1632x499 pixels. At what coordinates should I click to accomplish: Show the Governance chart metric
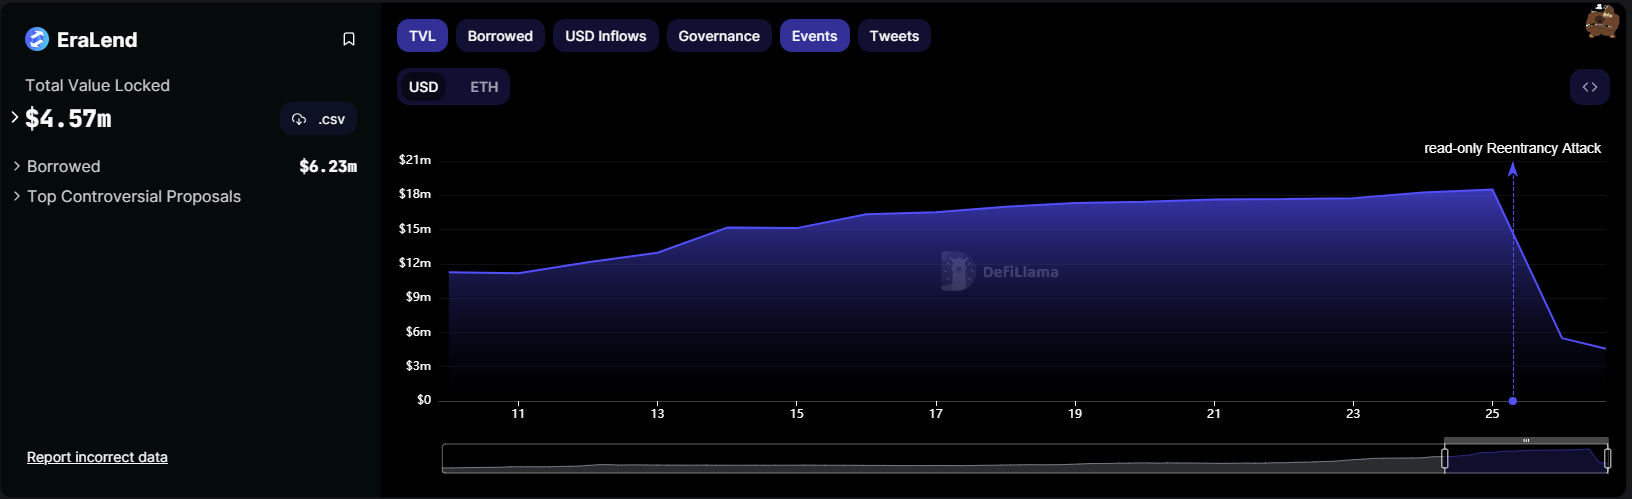718,36
